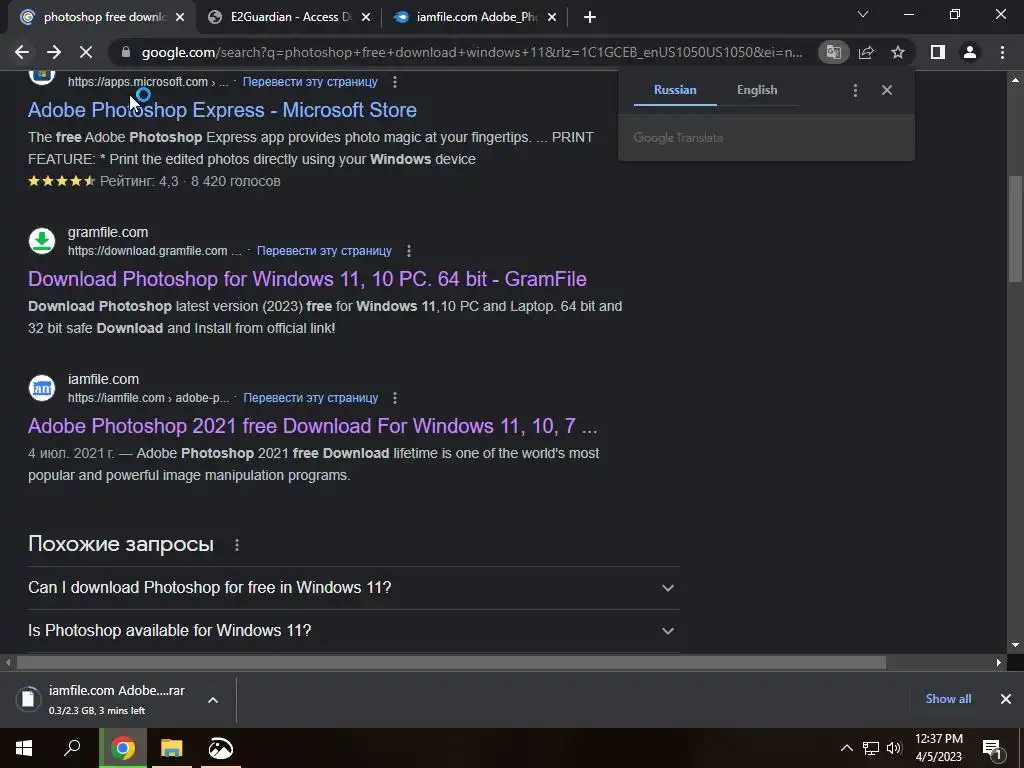Open the Xbox app in taskbar

pyautogui.click(x=221, y=748)
